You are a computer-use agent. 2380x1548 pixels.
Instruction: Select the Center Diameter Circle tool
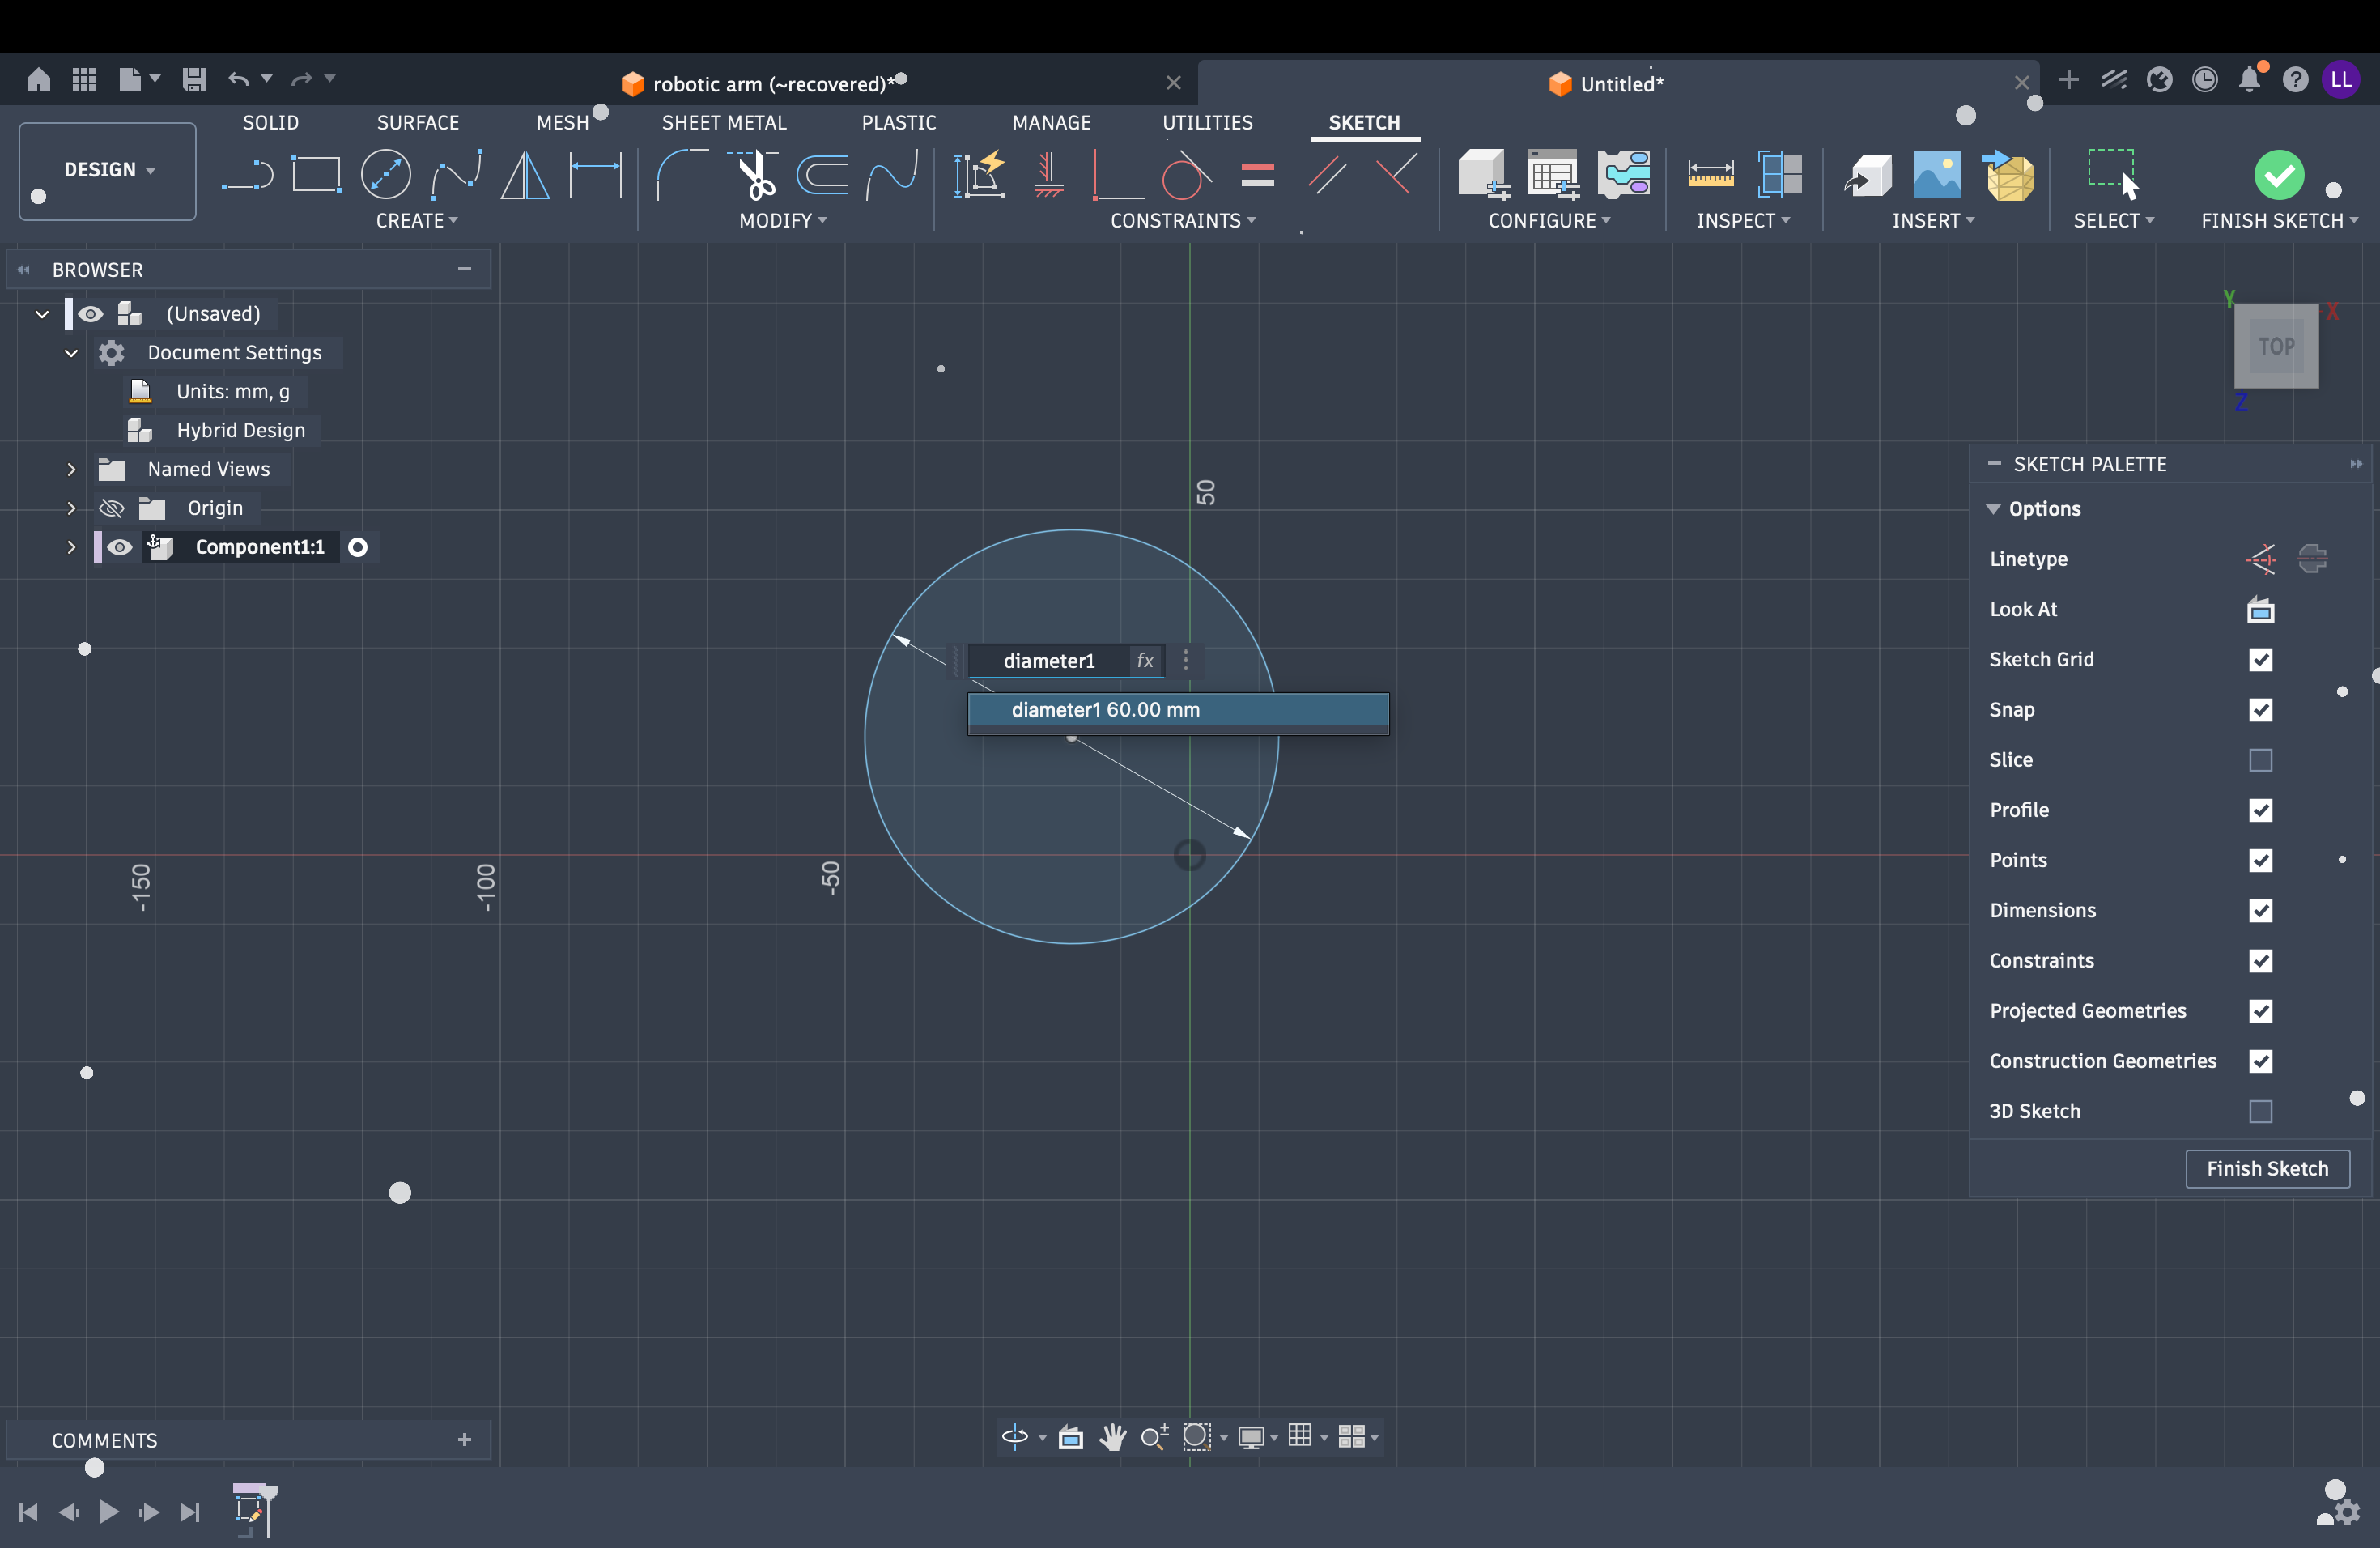386,175
